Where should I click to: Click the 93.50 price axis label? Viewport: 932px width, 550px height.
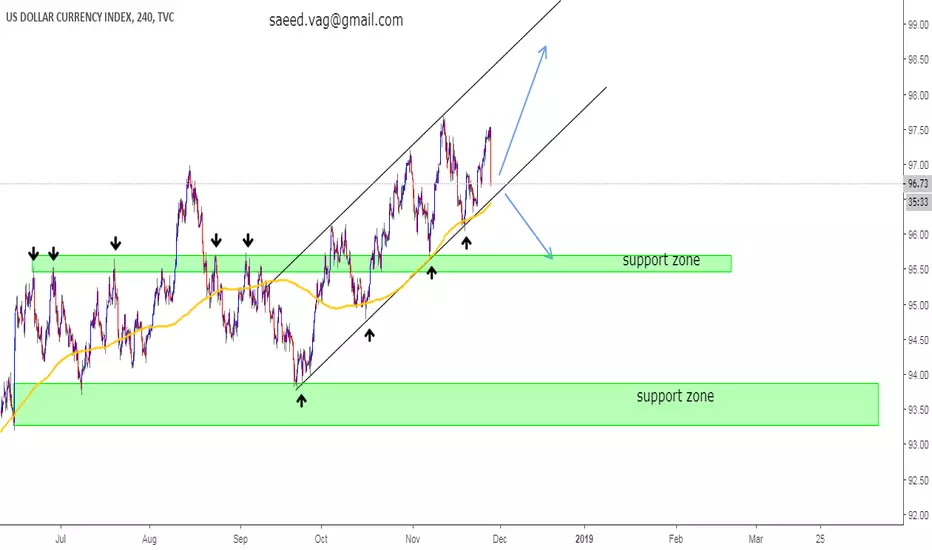point(917,410)
